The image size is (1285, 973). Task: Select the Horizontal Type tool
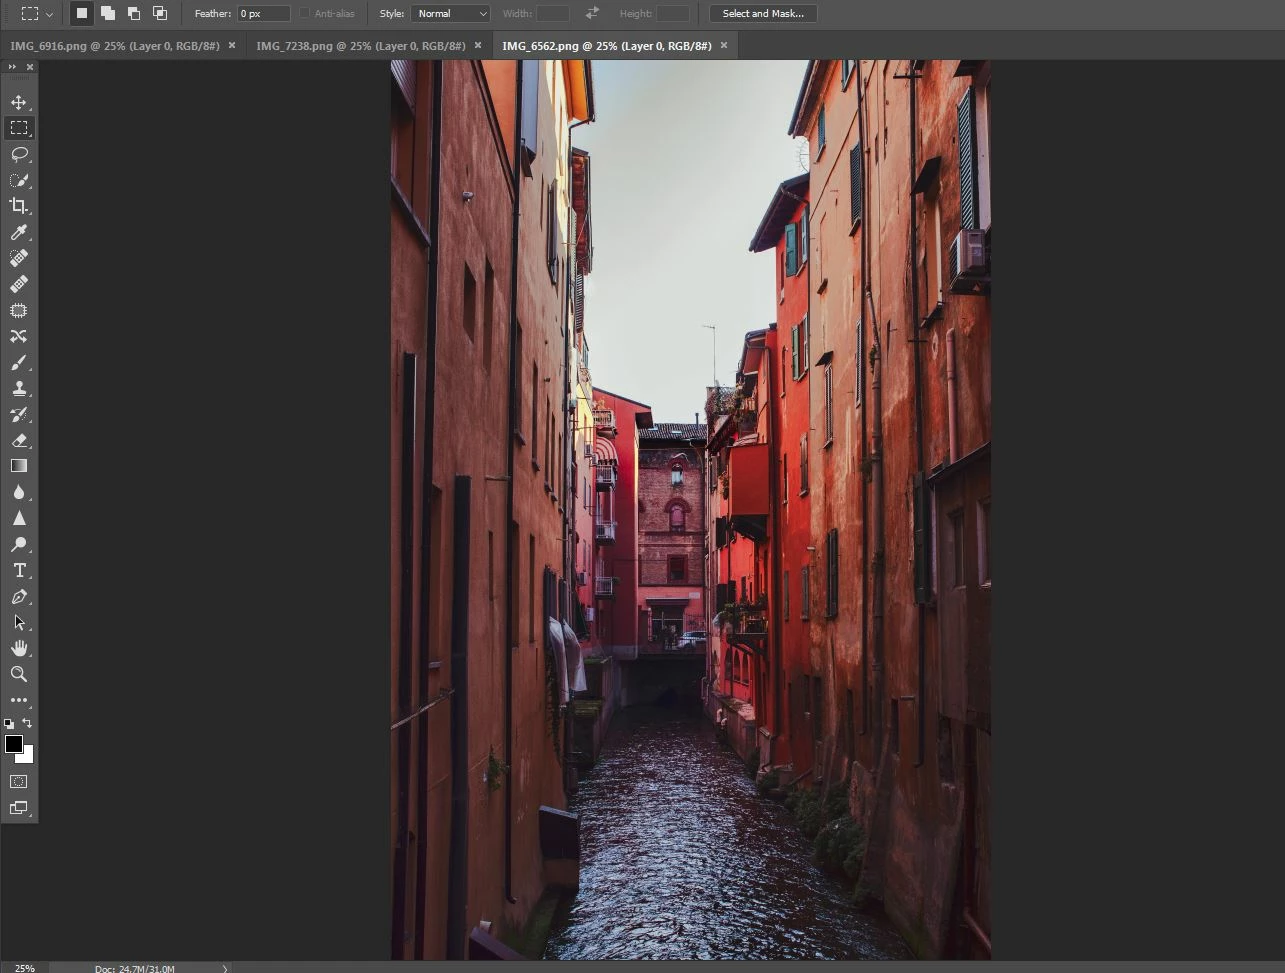click(x=19, y=570)
